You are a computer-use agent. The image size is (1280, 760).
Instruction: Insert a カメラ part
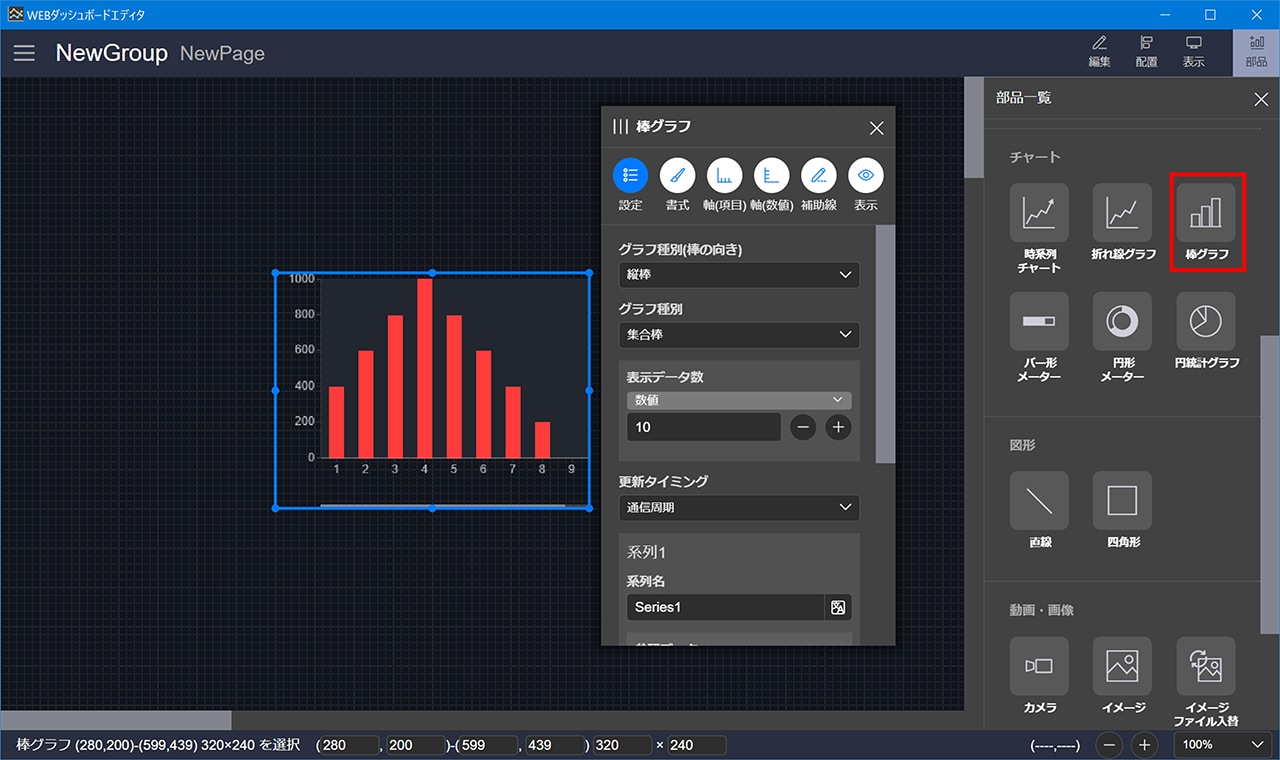[1039, 666]
